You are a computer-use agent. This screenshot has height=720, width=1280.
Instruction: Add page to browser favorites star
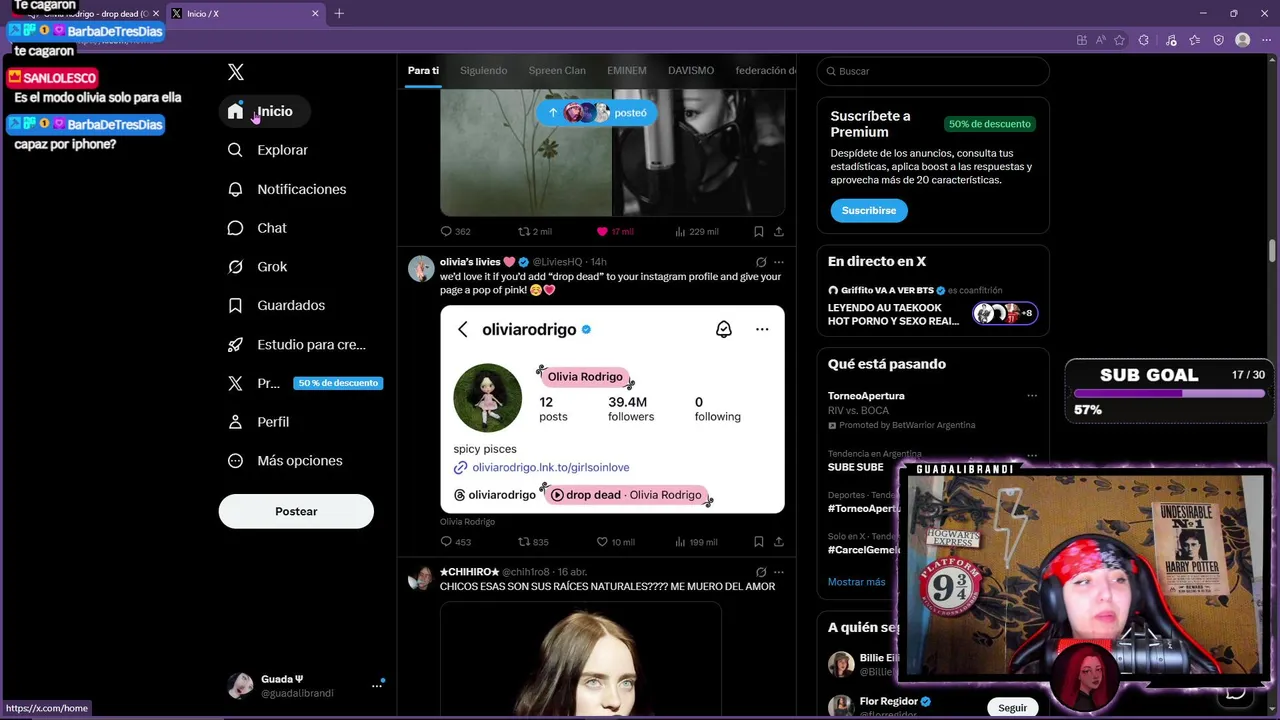pos(1119,40)
